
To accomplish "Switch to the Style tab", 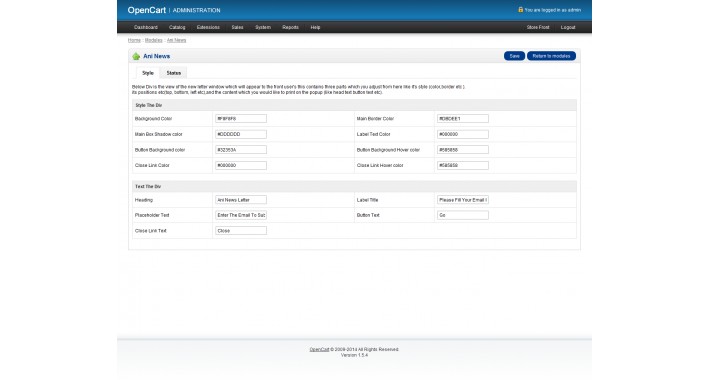I will tap(148, 73).
